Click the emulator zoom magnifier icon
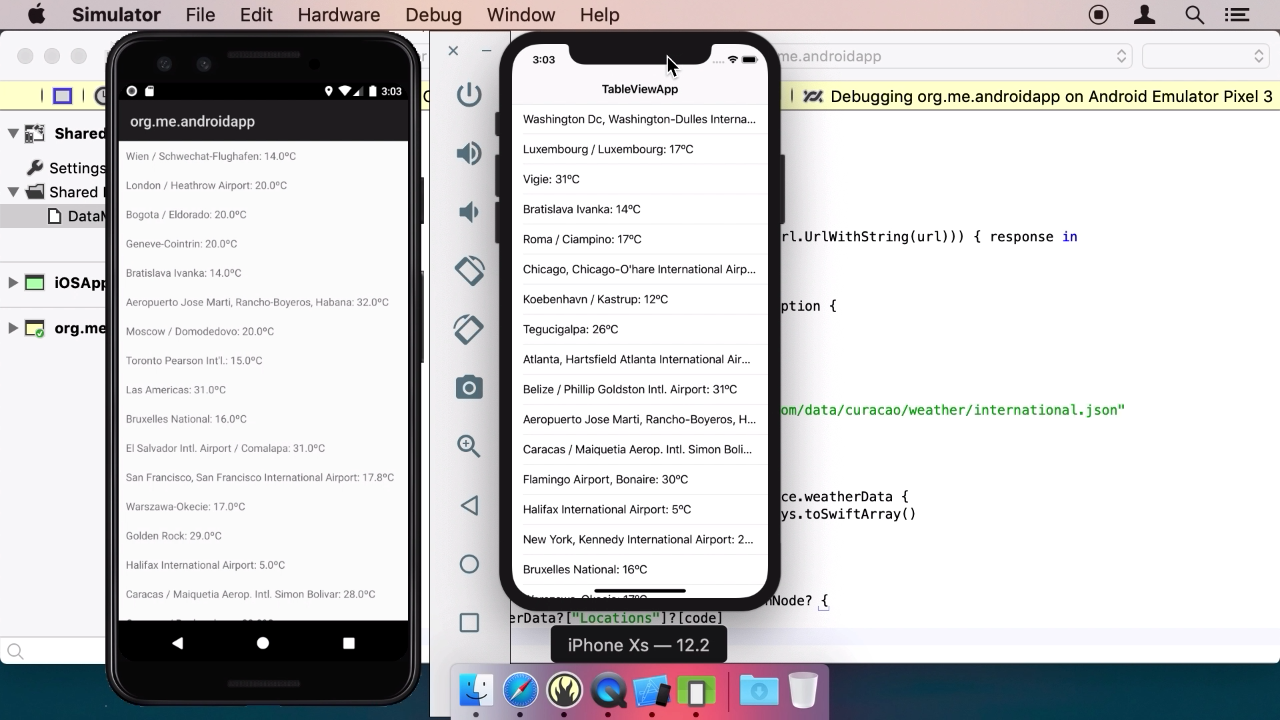This screenshot has width=1280, height=720. coord(469,446)
